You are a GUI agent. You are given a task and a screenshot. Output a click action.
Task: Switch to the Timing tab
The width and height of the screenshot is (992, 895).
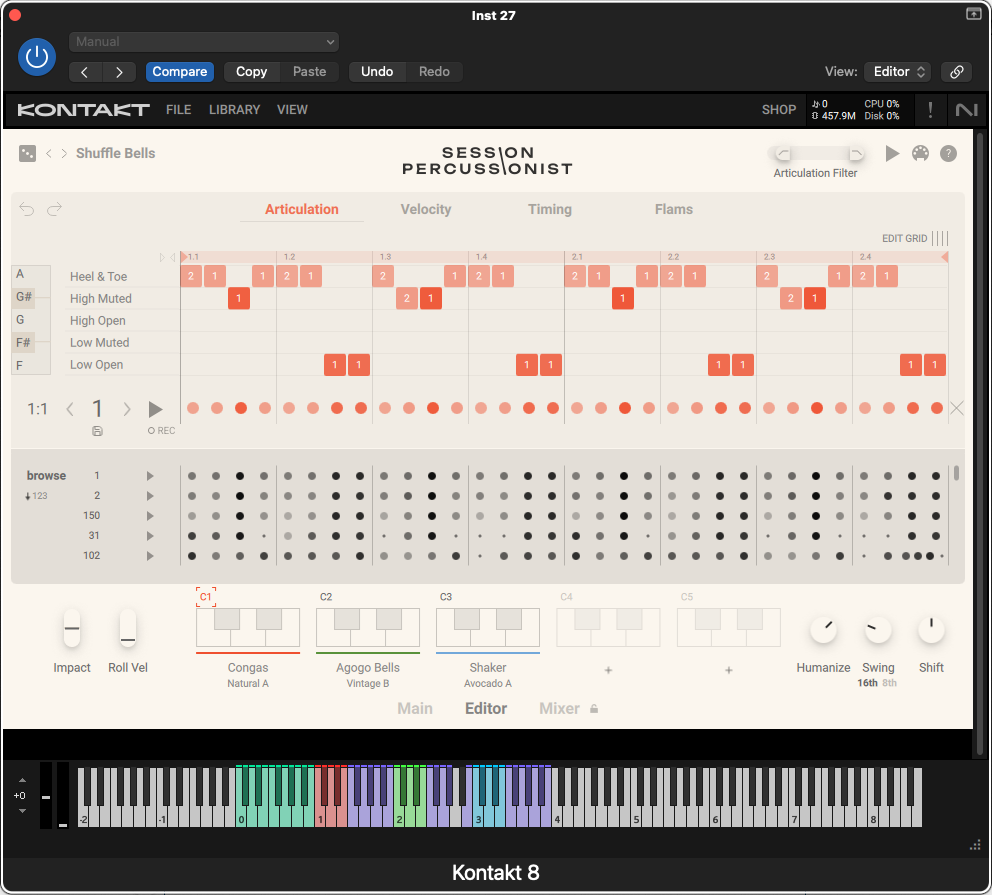550,209
